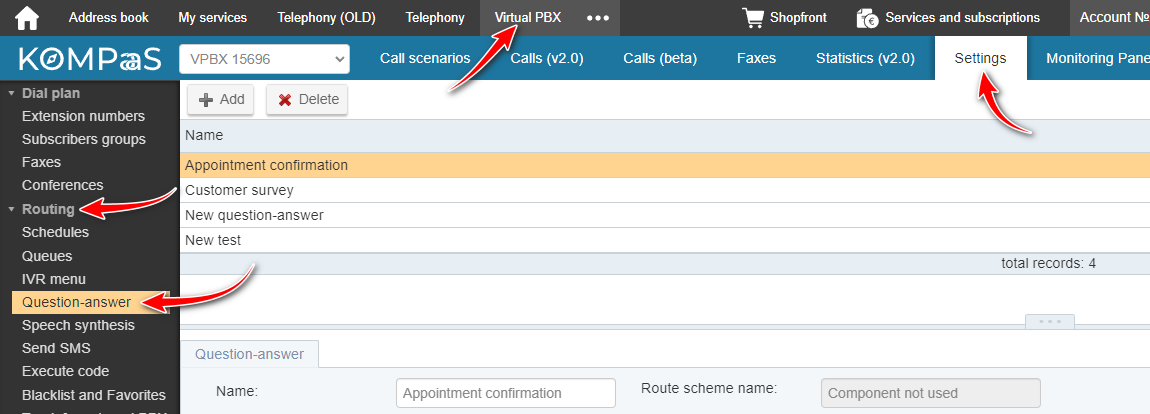1150x414 pixels.
Task: Click the Route scheme name field
Action: tap(931, 393)
